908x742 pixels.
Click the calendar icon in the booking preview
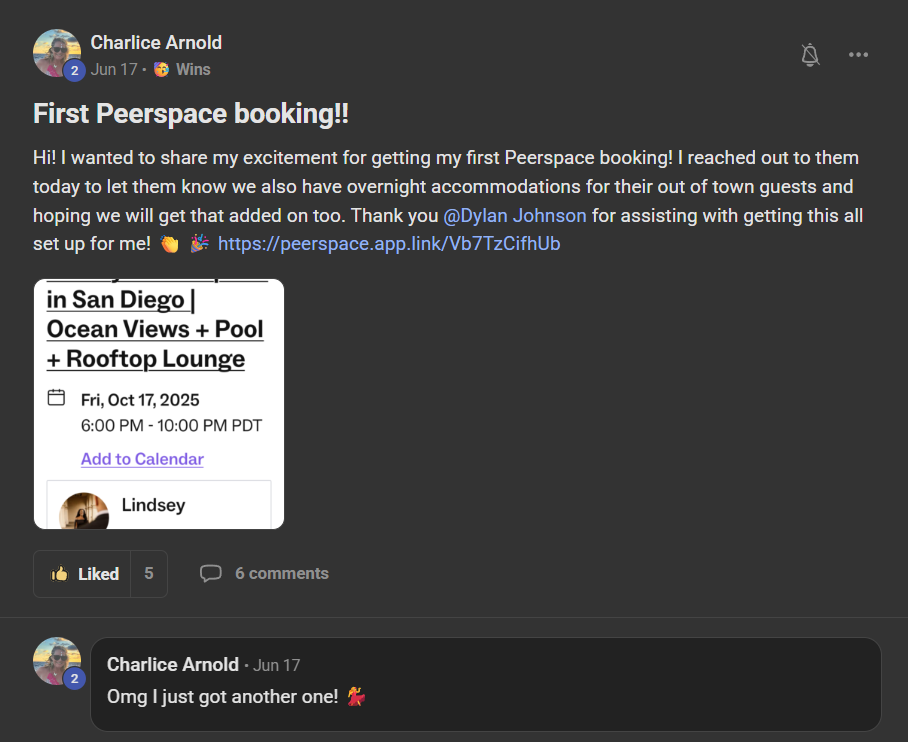coord(57,396)
